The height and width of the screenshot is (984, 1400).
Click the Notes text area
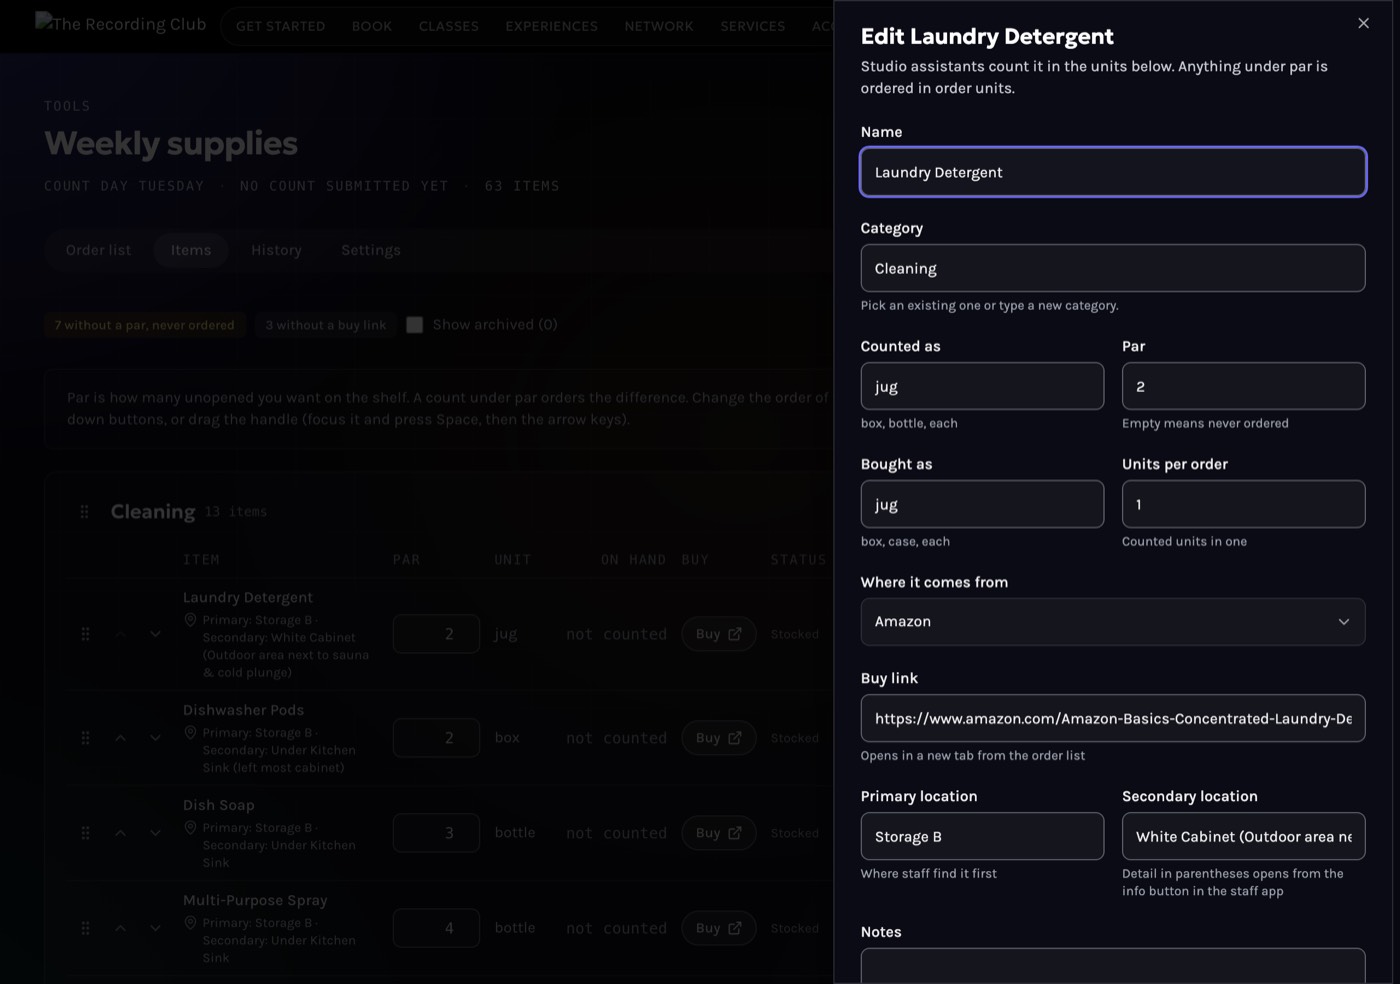(x=1113, y=966)
